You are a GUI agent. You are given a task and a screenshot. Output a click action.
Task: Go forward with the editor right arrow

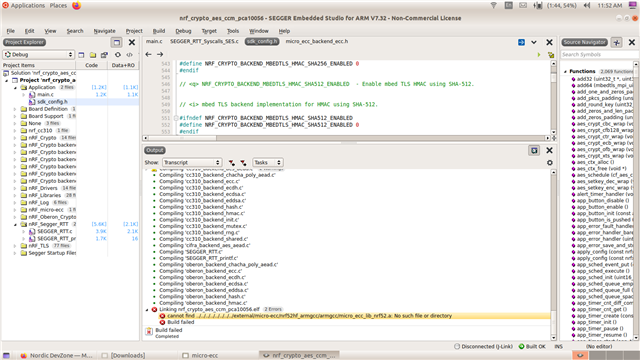tap(160, 54)
